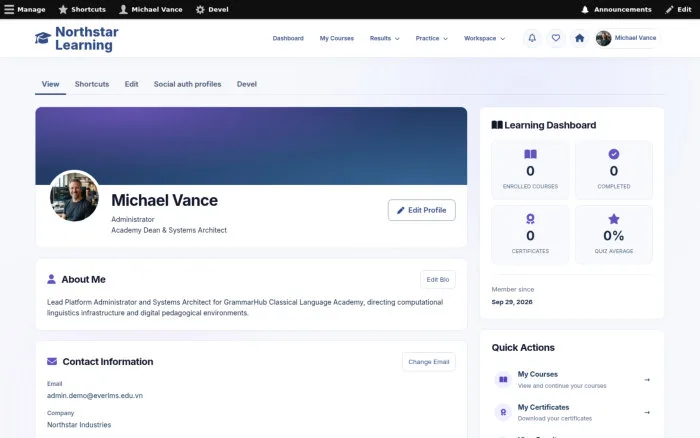Switch to the View tab
The height and width of the screenshot is (438, 700).
pyautogui.click(x=50, y=84)
